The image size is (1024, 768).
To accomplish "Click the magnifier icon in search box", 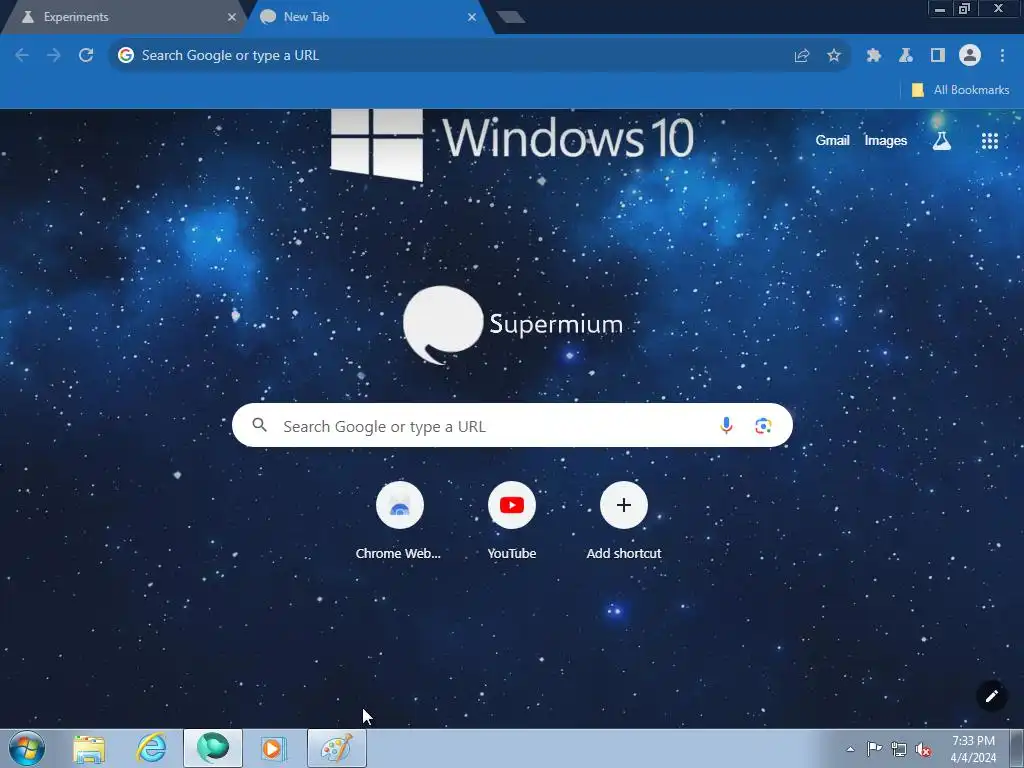I will coord(259,425).
